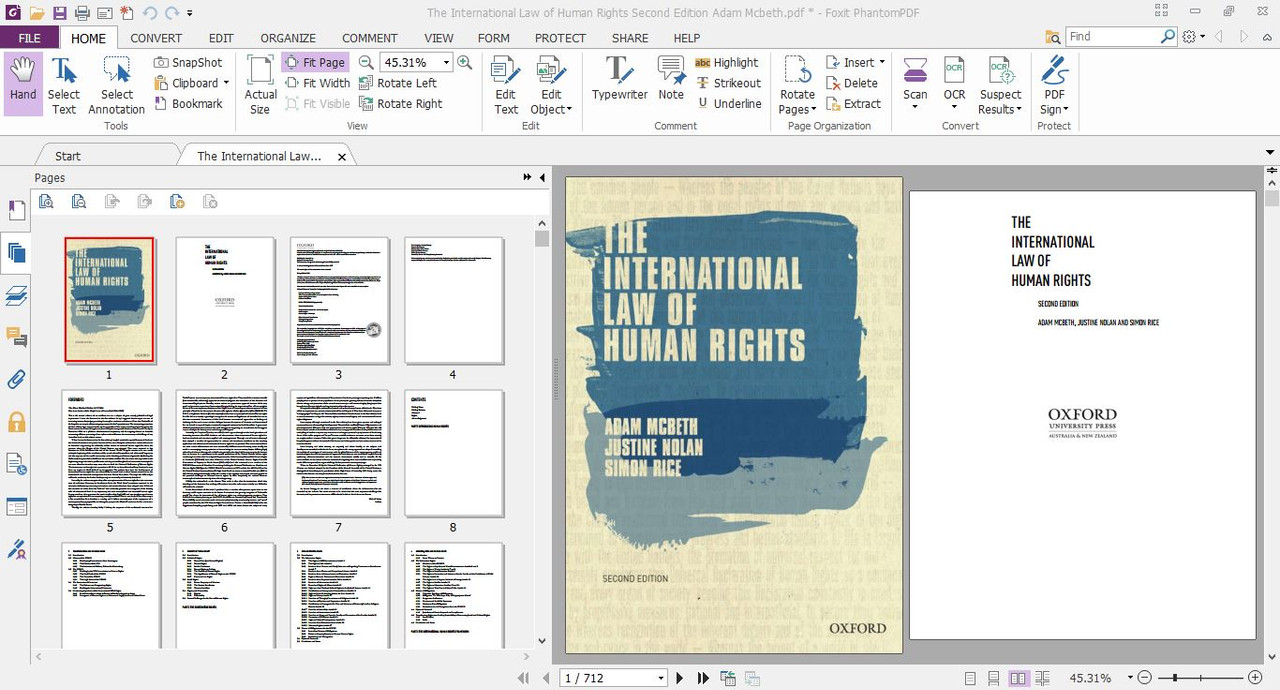Open the Layers side panel icon
Viewport: 1280px width, 690px height.
[16, 295]
